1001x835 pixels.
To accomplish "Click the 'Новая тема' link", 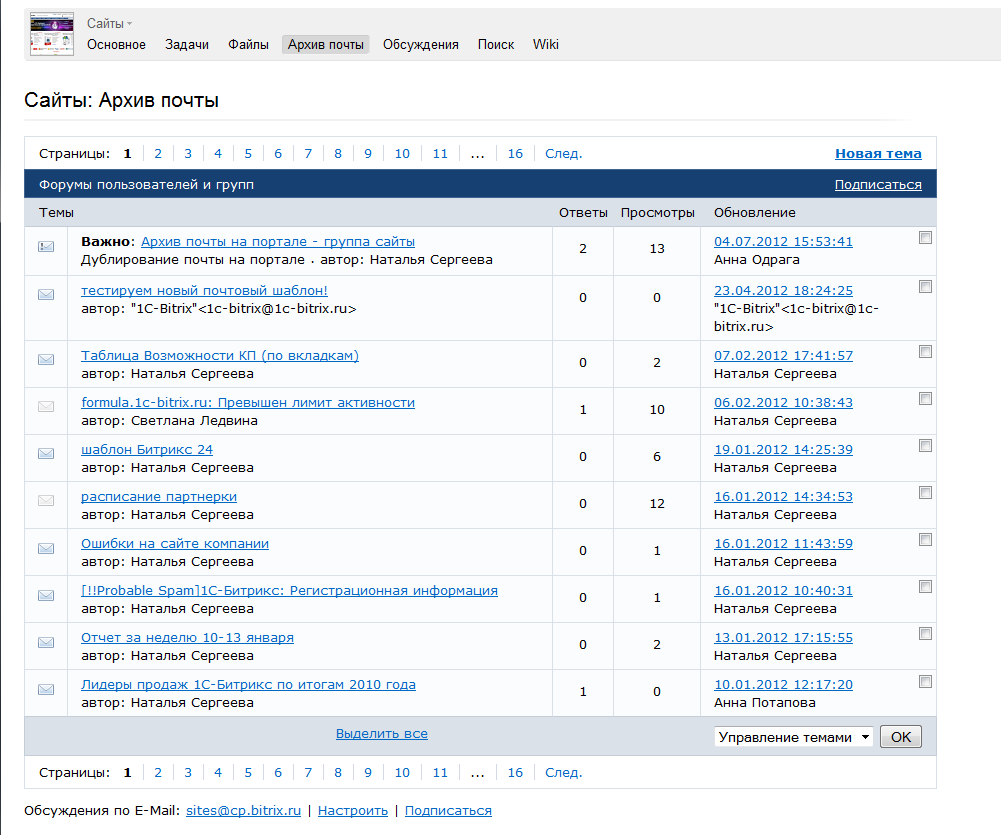I will (878, 153).
